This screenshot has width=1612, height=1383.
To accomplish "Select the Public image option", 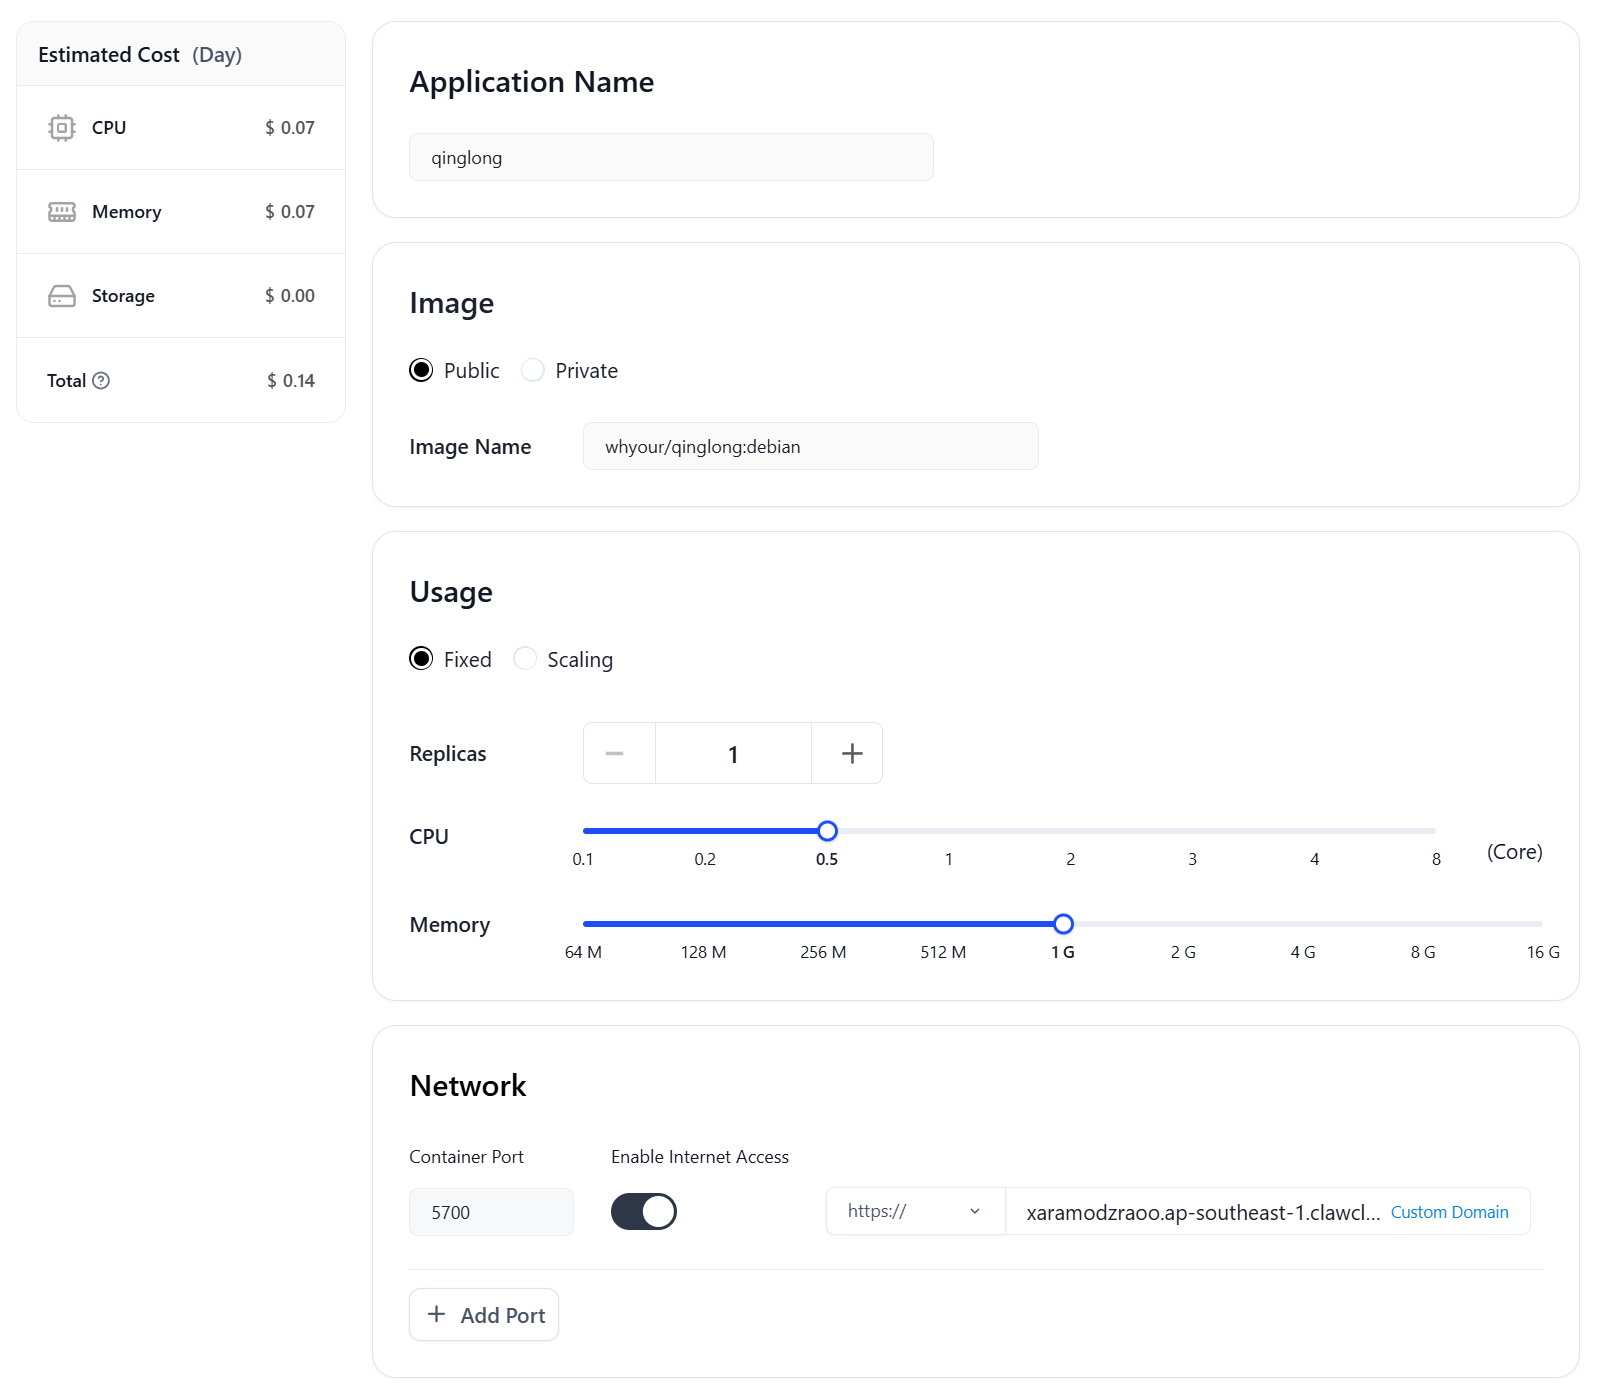I will pyautogui.click(x=422, y=371).
